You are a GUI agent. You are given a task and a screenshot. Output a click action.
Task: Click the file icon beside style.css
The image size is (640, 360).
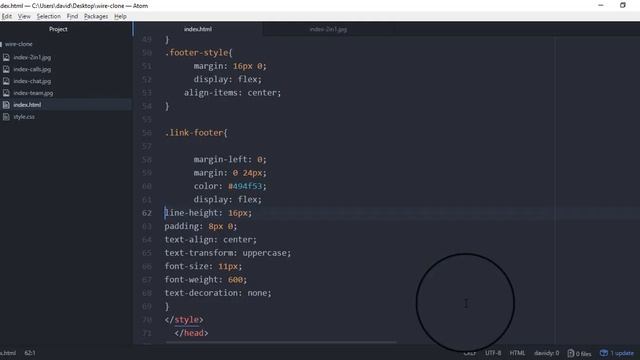(6, 117)
